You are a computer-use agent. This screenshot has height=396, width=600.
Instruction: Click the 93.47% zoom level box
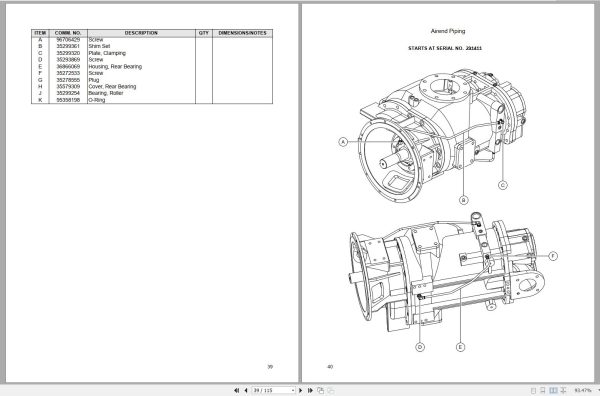(x=583, y=391)
